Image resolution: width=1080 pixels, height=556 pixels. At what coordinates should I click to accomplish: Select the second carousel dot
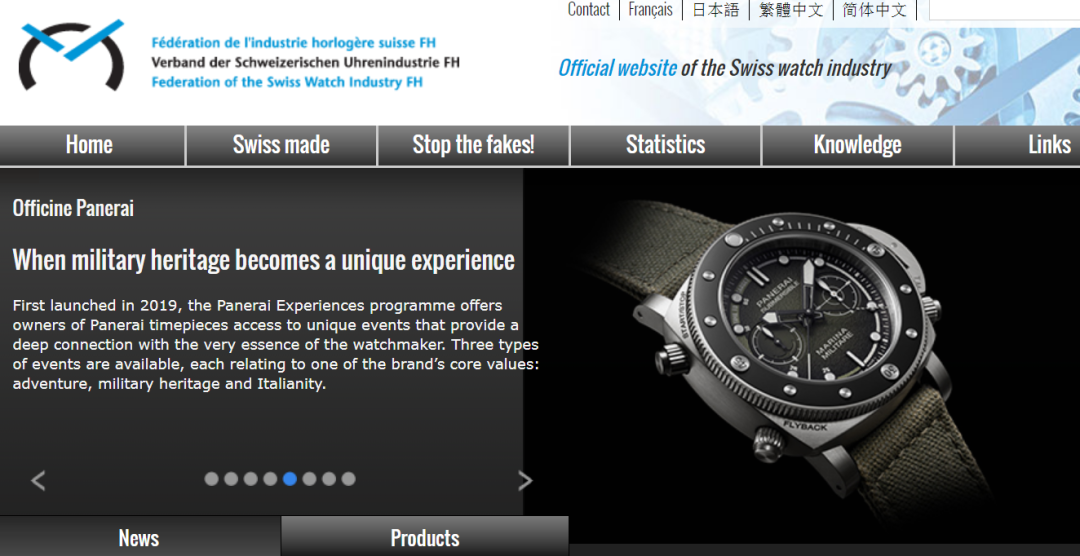tap(231, 479)
